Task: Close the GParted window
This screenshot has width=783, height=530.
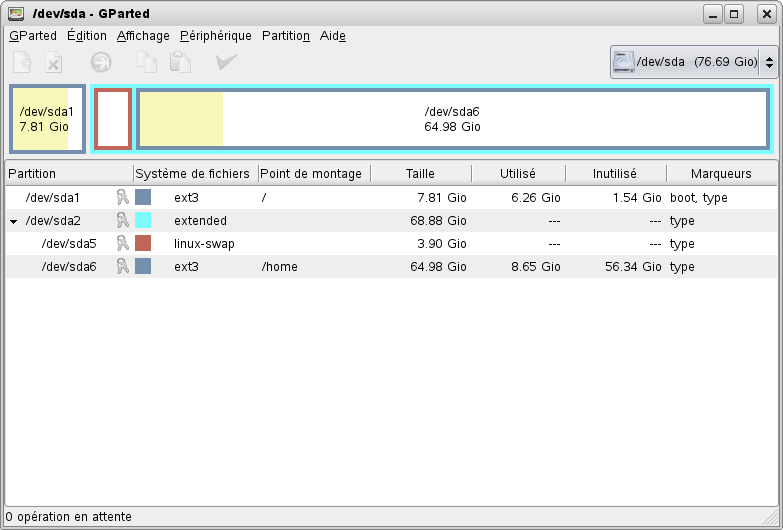Action: point(767,14)
